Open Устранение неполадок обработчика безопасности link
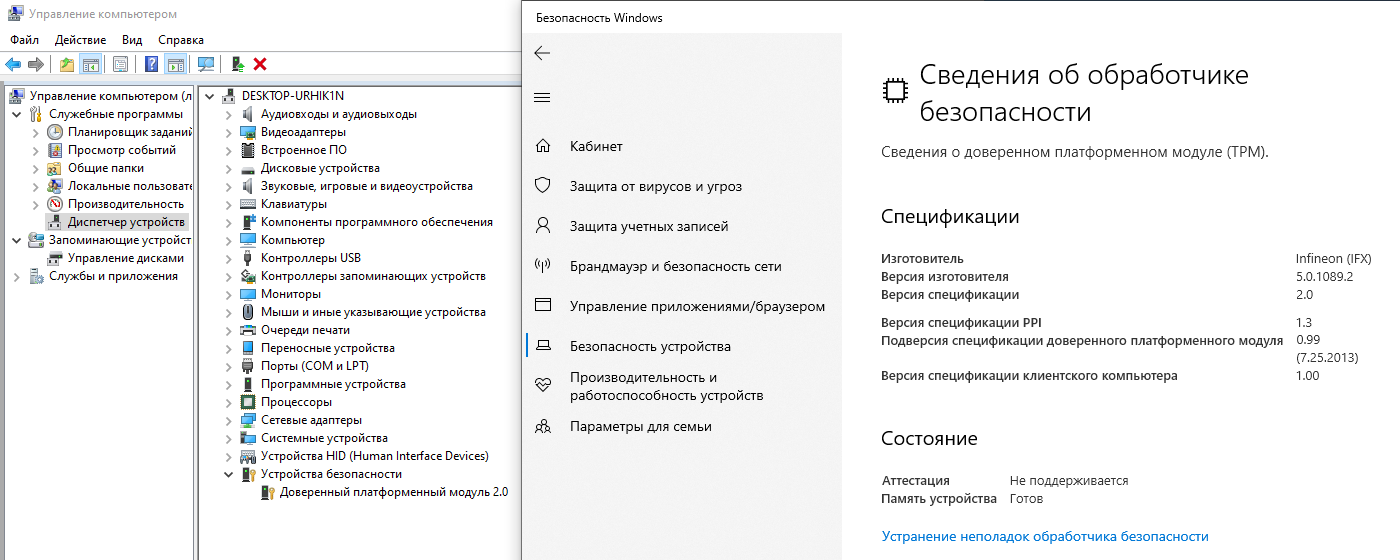The height and width of the screenshot is (560, 1400). point(1045,537)
